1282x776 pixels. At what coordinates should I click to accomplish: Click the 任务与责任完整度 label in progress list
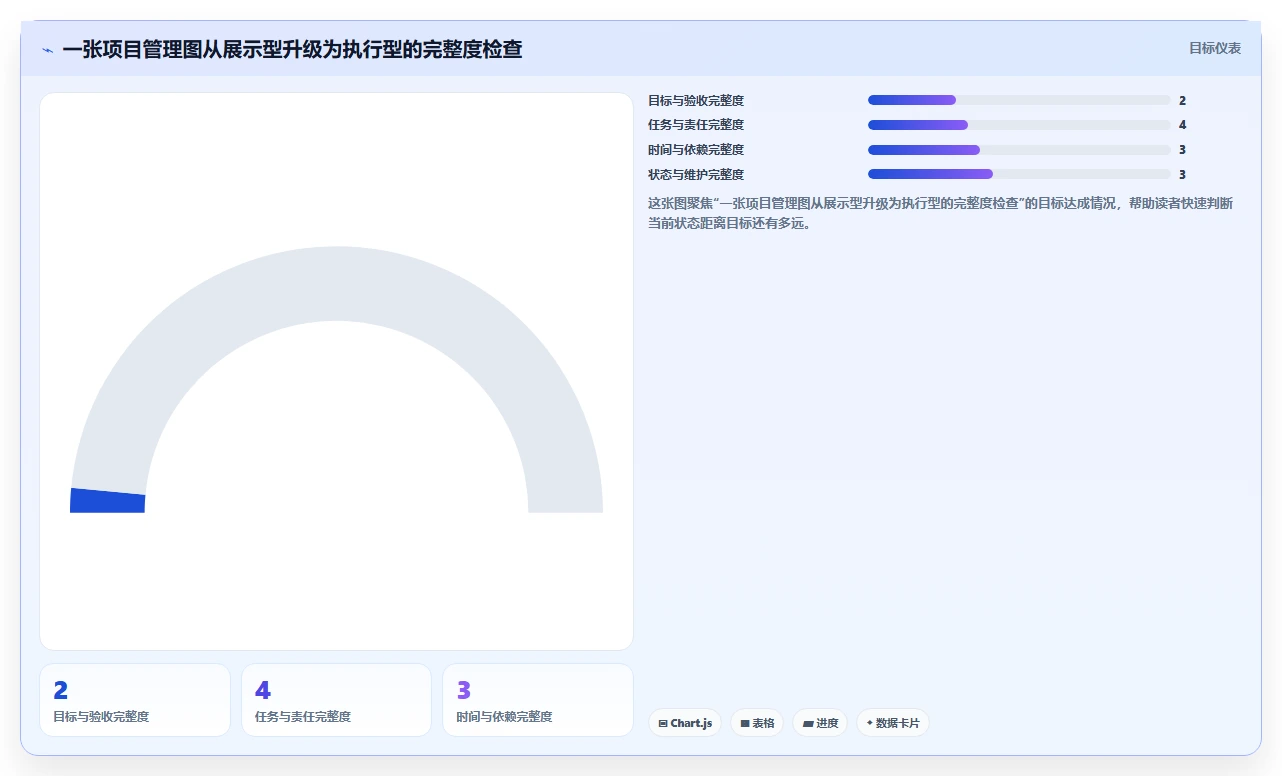pyautogui.click(x=696, y=125)
